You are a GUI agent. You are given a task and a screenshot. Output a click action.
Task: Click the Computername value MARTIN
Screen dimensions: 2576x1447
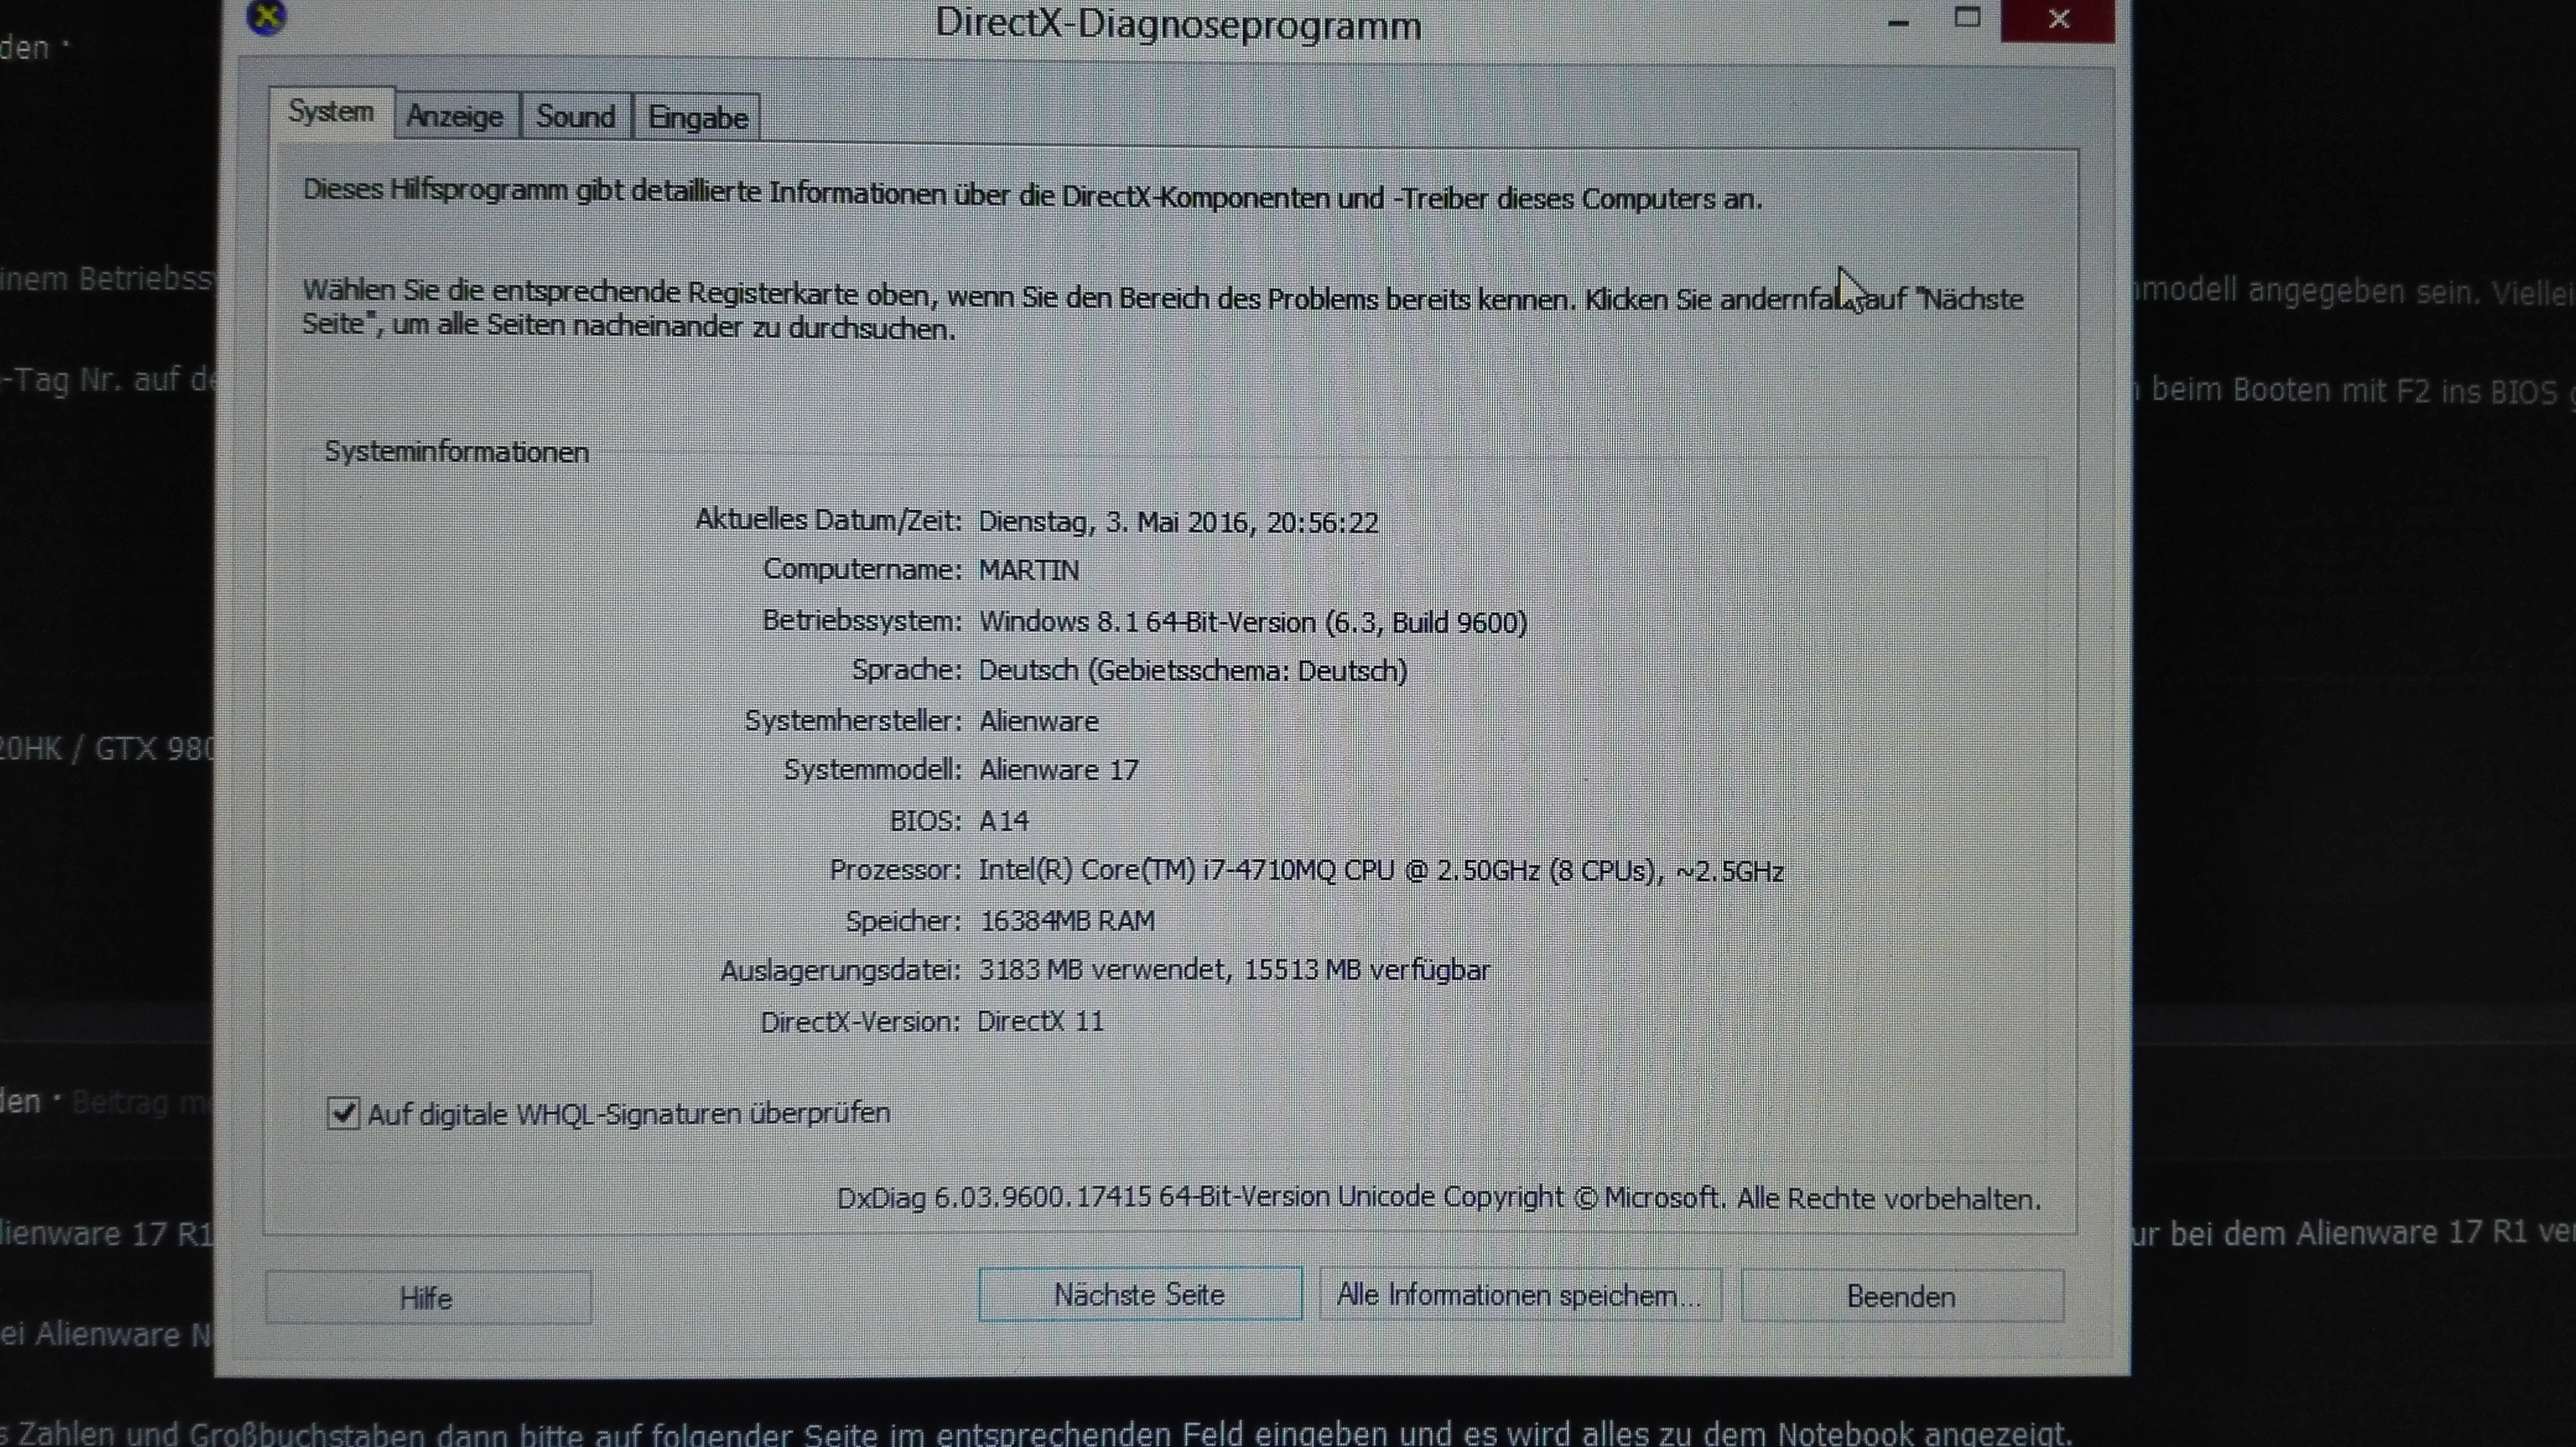click(x=1028, y=570)
